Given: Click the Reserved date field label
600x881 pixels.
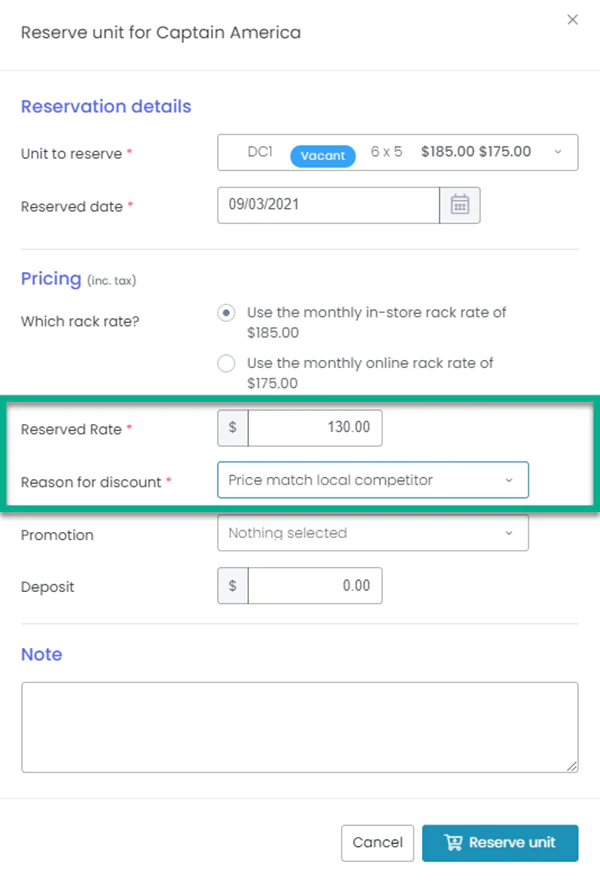Looking at the screenshot, I should click(x=72, y=207).
